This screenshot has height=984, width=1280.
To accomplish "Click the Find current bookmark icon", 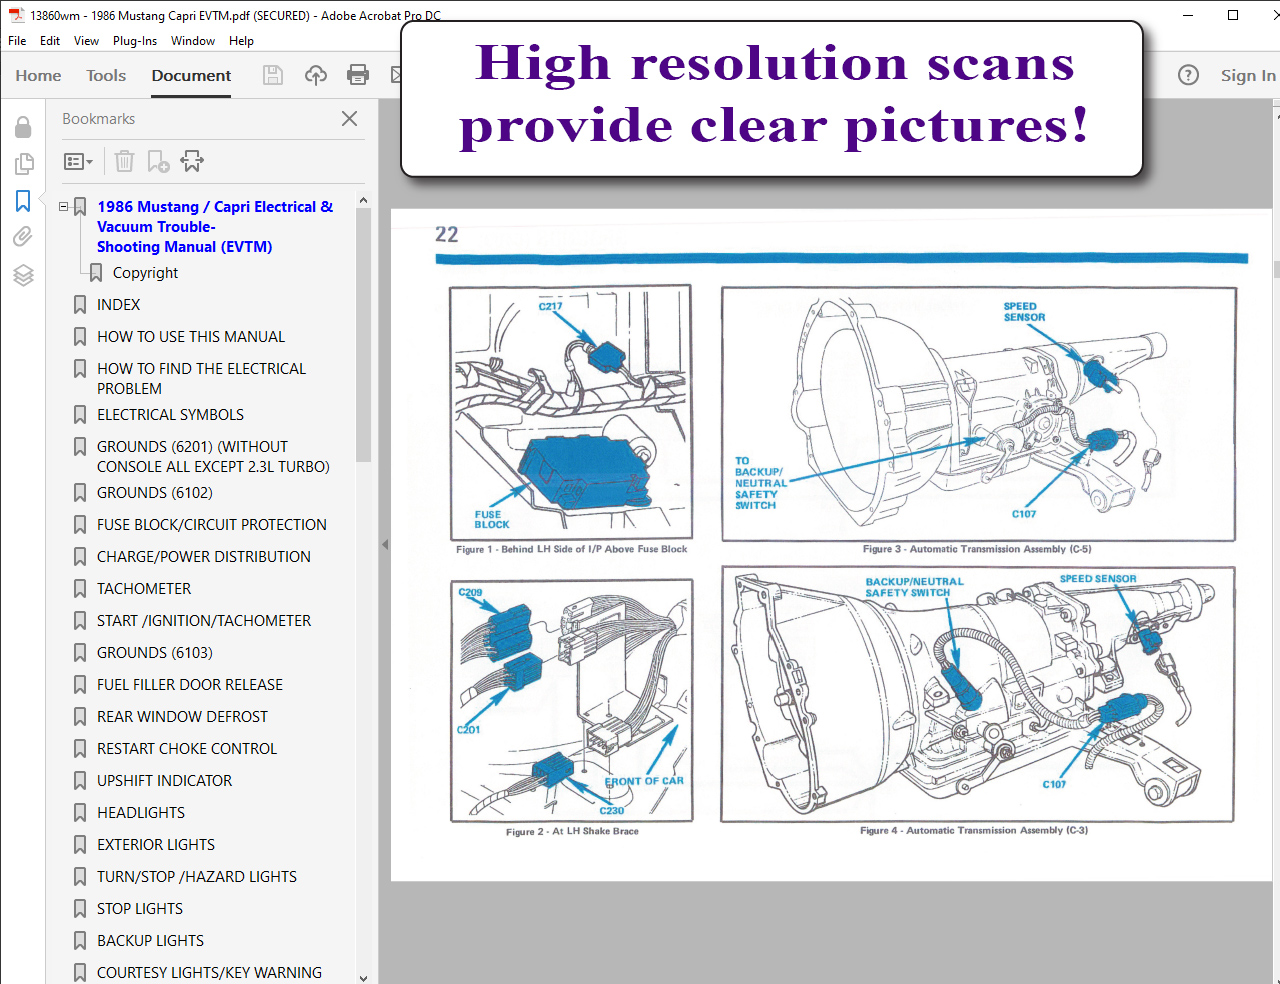I will (192, 161).
